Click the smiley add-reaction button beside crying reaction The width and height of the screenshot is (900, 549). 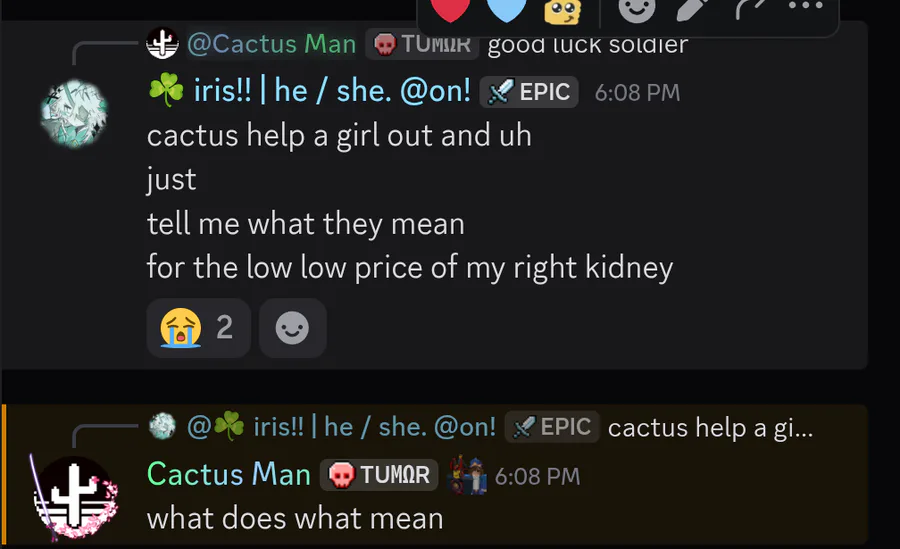click(292, 327)
